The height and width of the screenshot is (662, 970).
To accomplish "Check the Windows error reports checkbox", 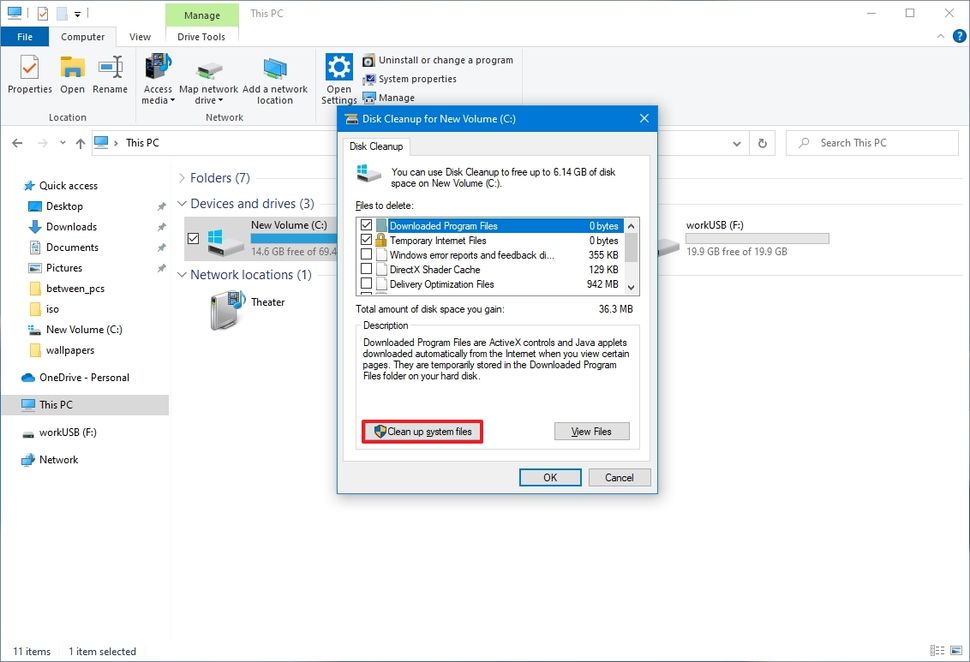I will click(366, 255).
